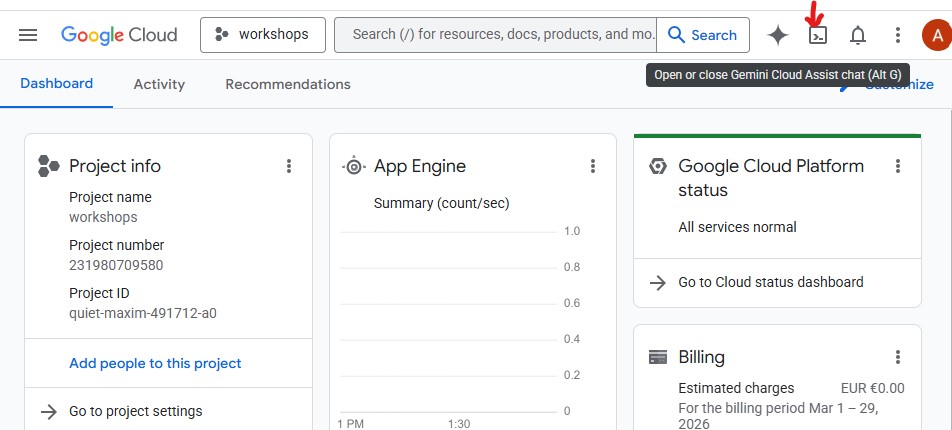Click the 1 PM time axis label
This screenshot has width=952, height=430.
[350, 424]
